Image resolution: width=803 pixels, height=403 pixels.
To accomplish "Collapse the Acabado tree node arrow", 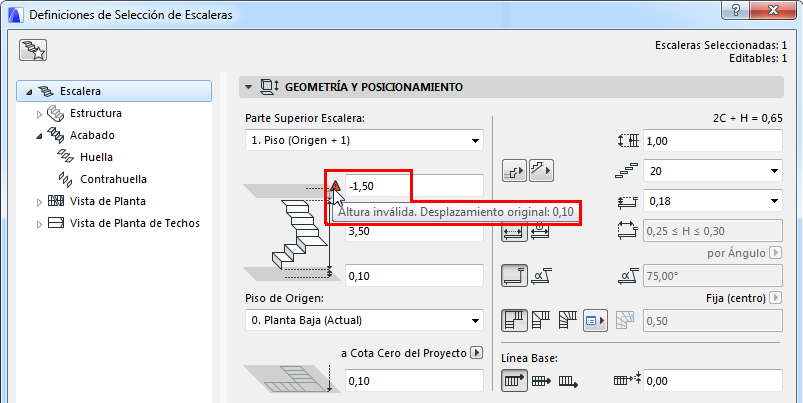I will (x=39, y=136).
